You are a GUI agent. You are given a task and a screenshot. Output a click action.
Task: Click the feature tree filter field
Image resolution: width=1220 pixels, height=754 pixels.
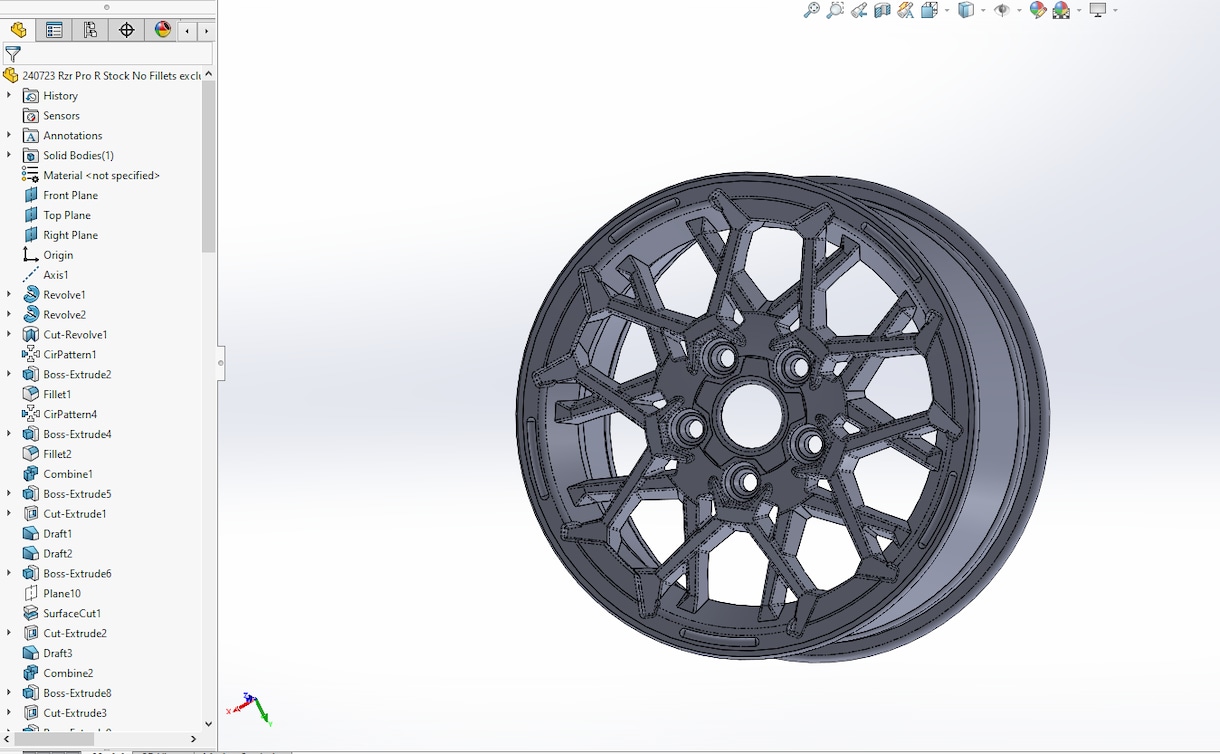[x=107, y=54]
